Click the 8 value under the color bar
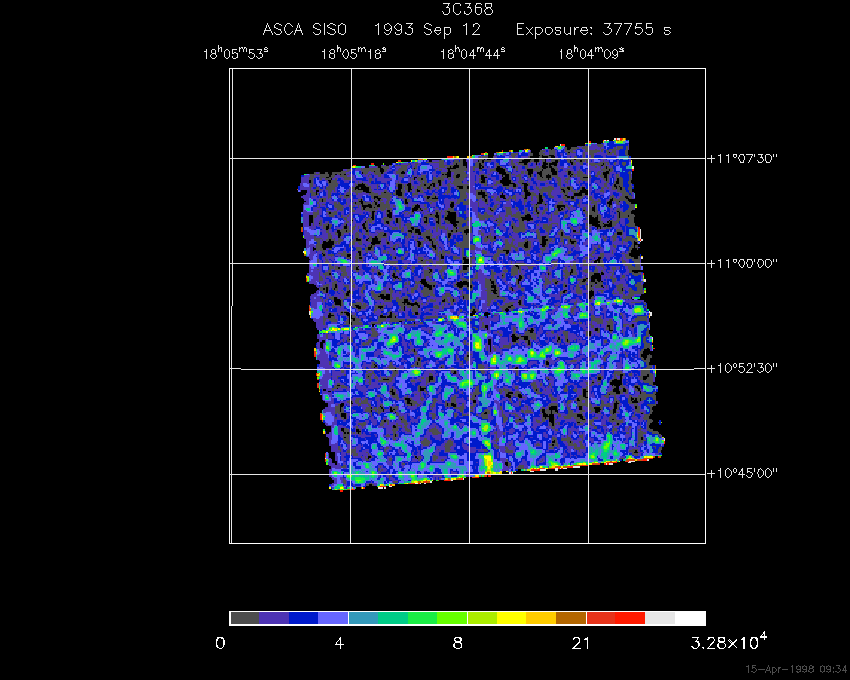850x680 pixels. pyautogui.click(x=458, y=643)
